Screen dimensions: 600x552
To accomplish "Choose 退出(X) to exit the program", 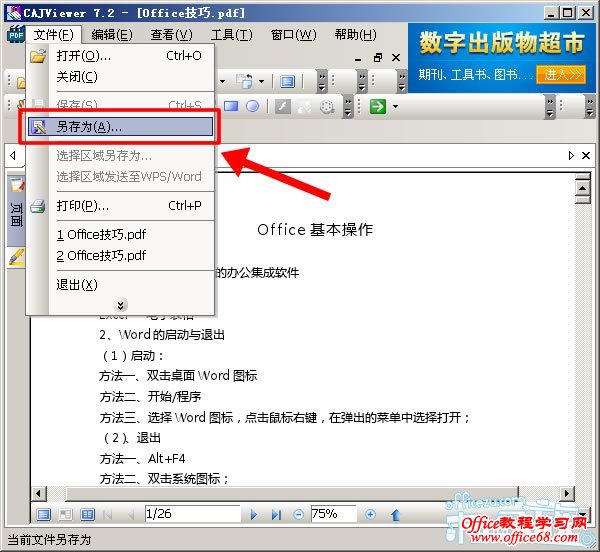I will click(120, 285).
